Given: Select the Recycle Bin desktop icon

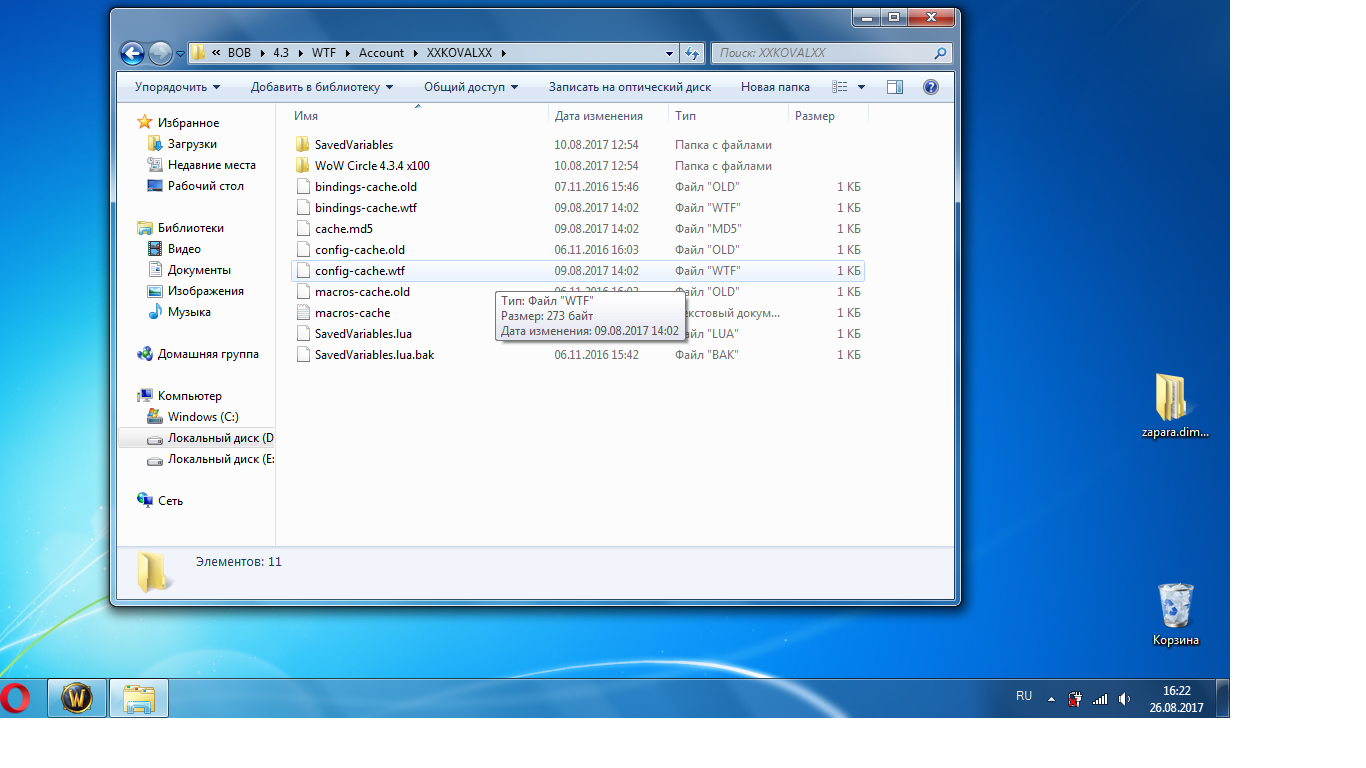Looking at the screenshot, I should (1176, 612).
